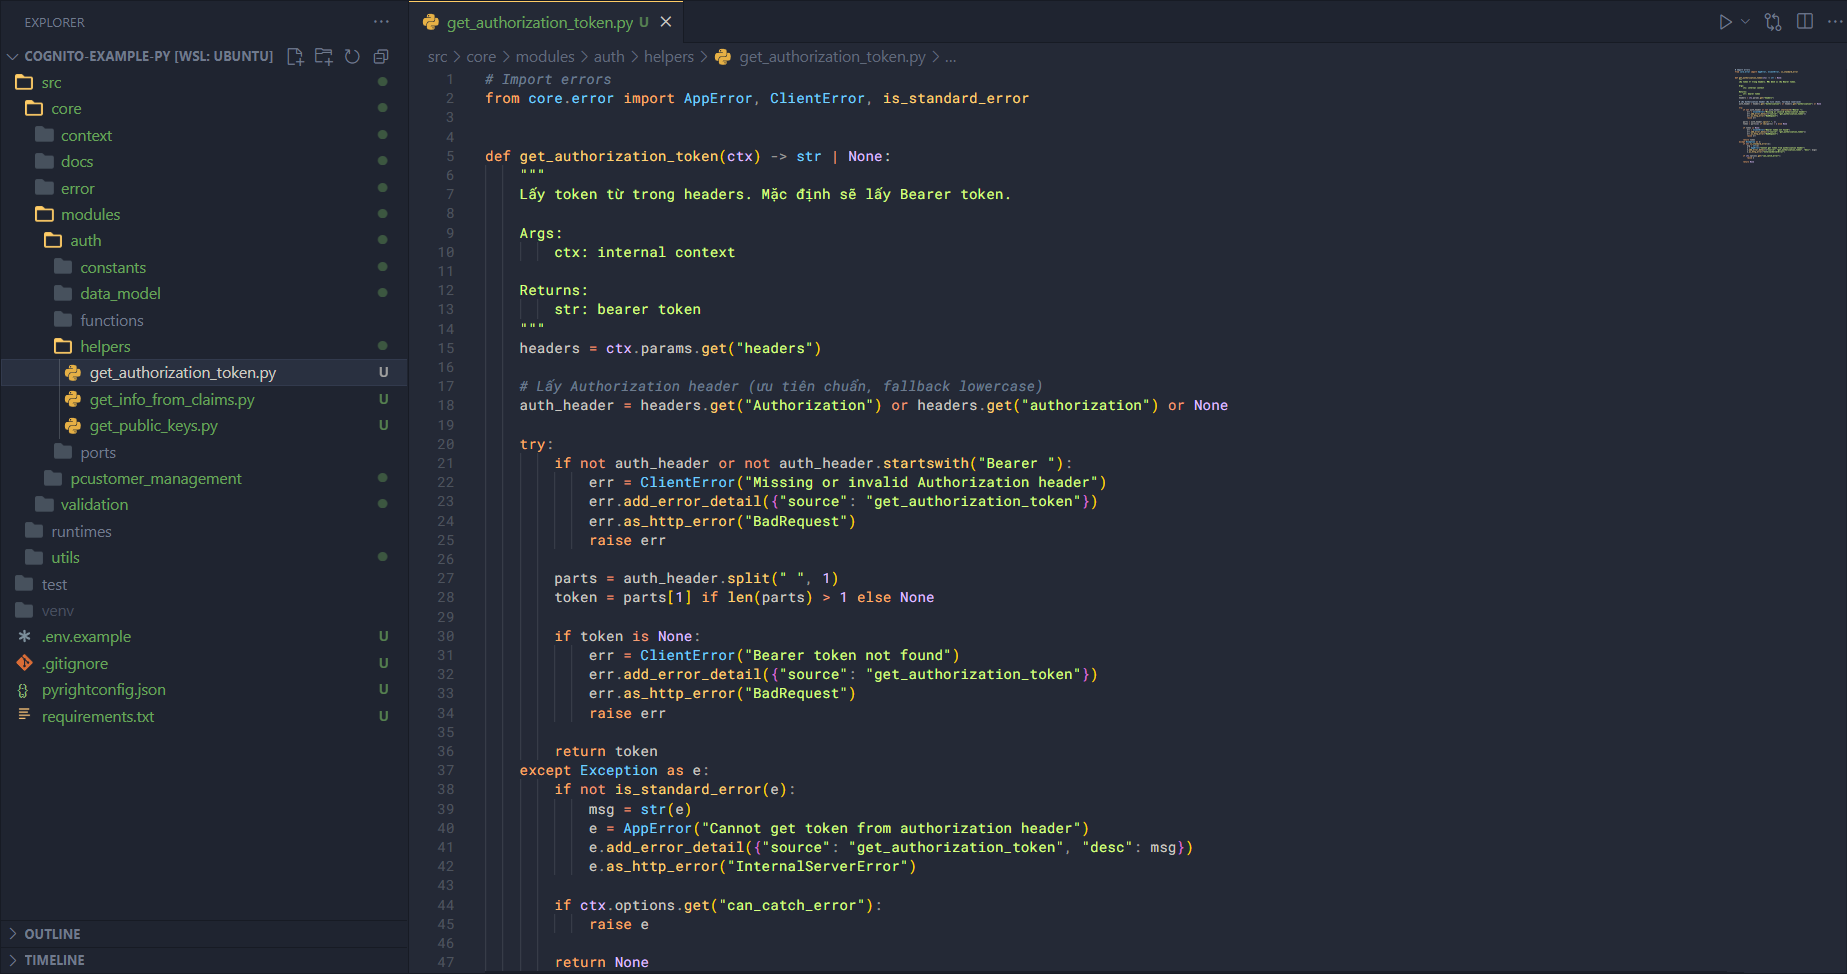Open changes with the compare icon
This screenshot has height=974, width=1847.
[1773, 22]
